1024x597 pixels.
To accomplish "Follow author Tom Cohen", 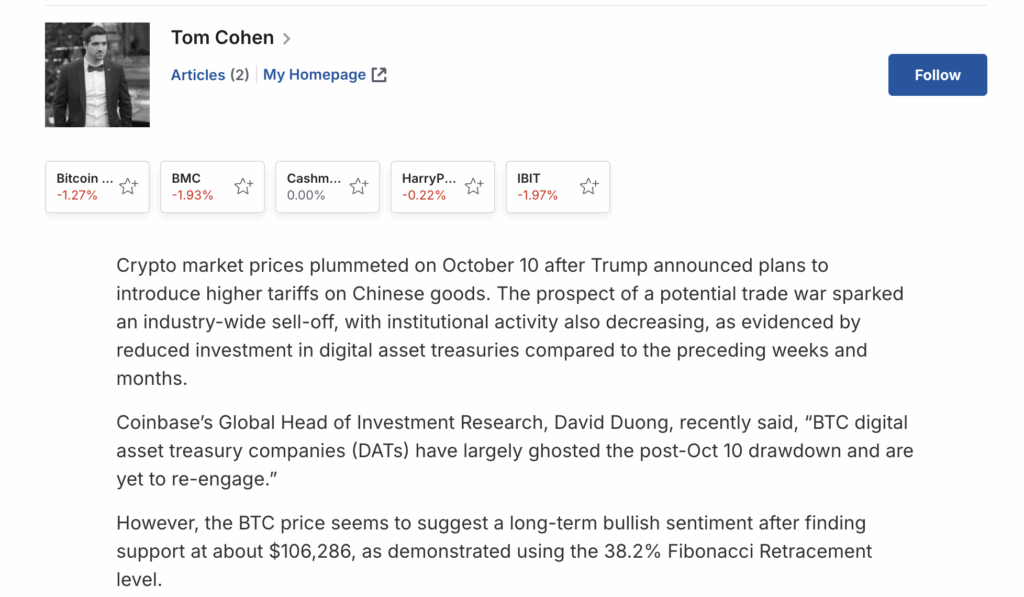I will tap(937, 75).
